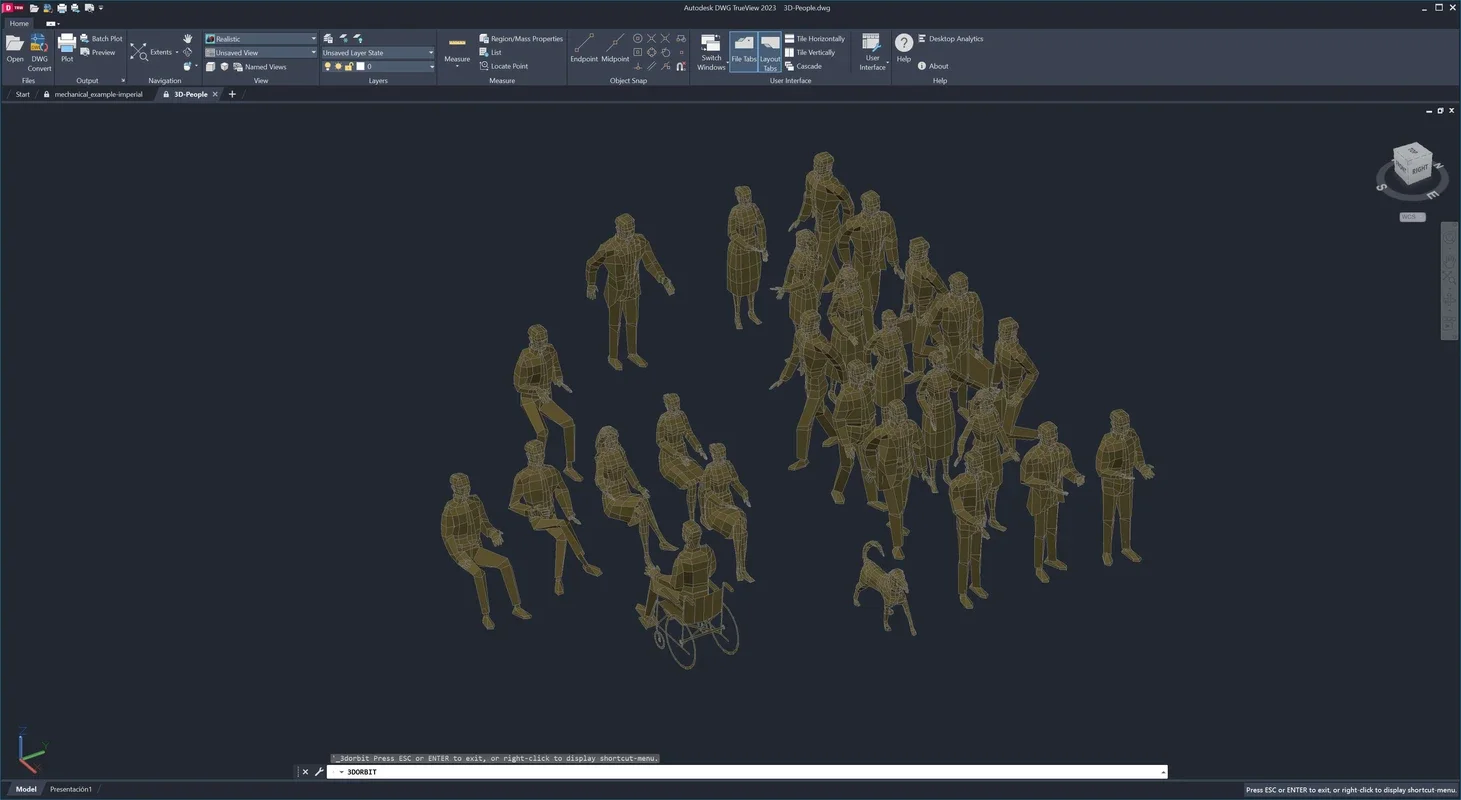Click the Open folder icon in quick access toolbar

pos(34,8)
